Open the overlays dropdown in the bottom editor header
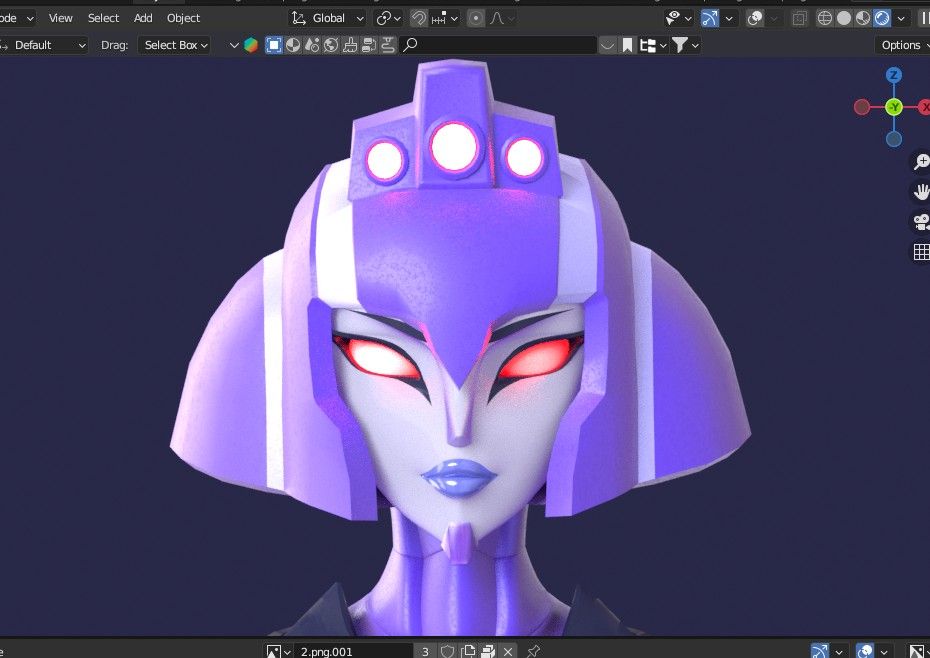930x658 pixels. [x=884, y=651]
